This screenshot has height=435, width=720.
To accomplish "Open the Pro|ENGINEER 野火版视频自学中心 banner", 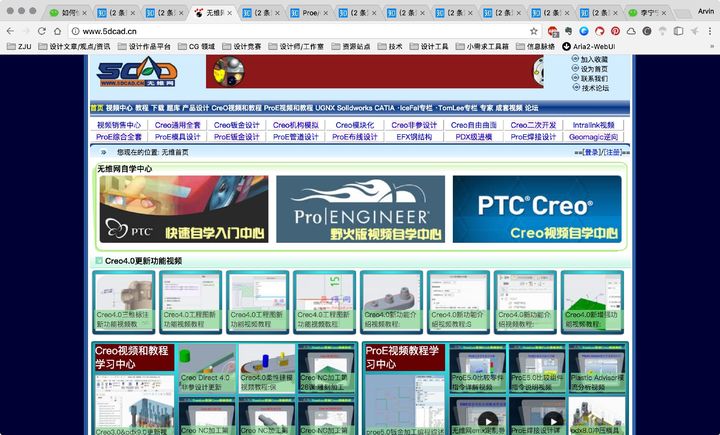I will 360,209.
